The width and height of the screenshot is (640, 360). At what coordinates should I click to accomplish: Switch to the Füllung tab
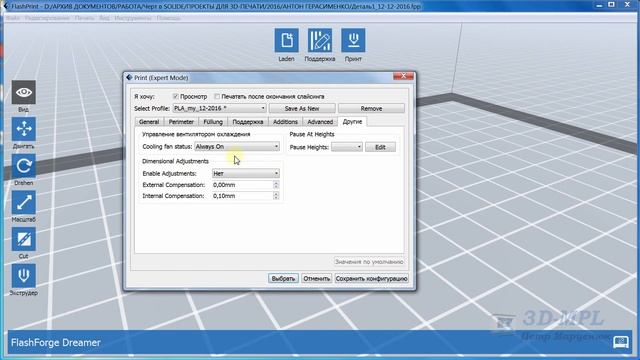pyautogui.click(x=213, y=122)
